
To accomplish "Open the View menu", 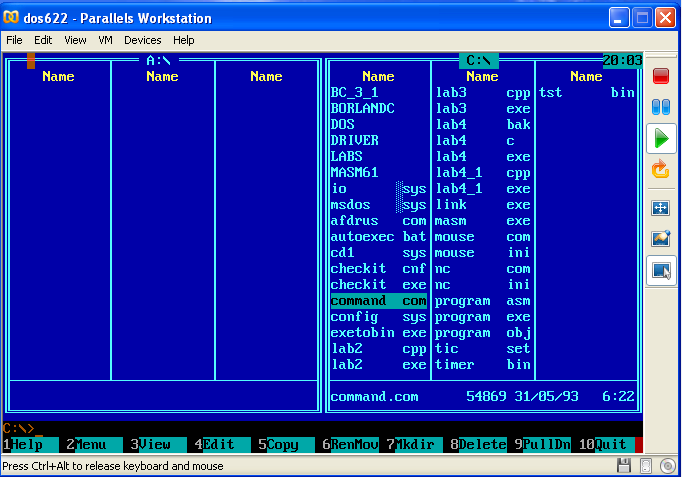I will click(x=75, y=40).
